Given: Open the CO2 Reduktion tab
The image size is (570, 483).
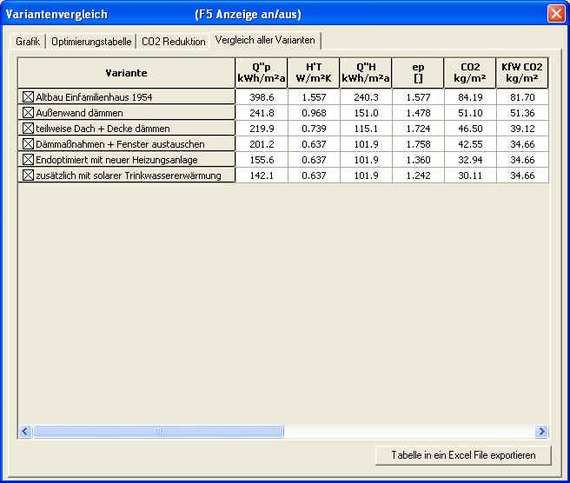Looking at the screenshot, I should pos(173,41).
